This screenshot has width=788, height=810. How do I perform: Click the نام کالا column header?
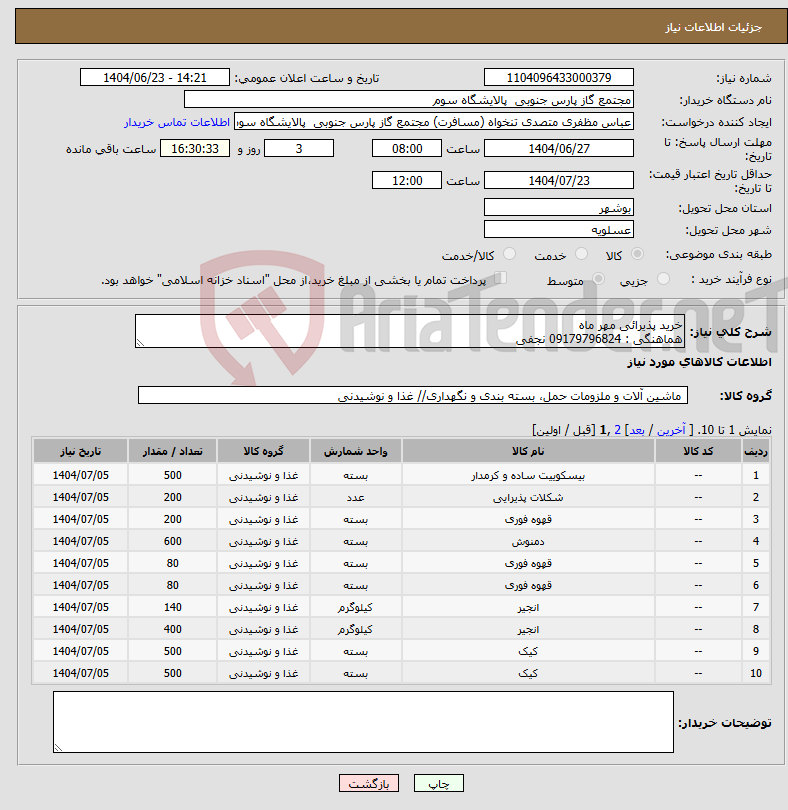(x=528, y=451)
